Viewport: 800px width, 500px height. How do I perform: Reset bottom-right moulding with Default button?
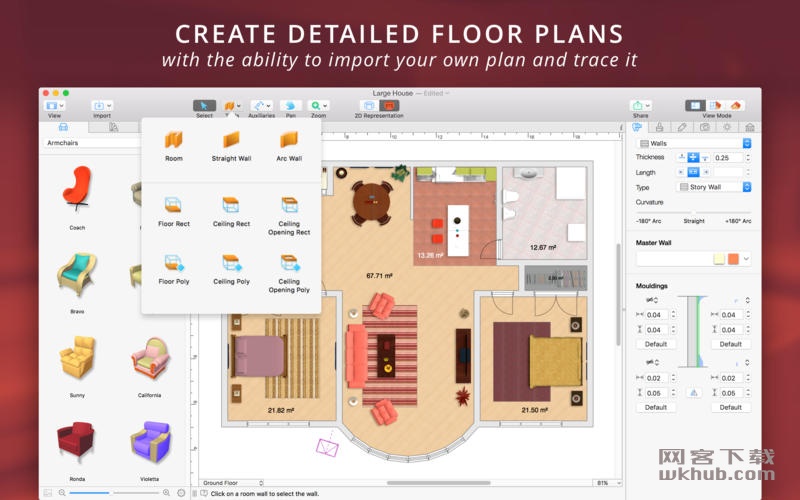pyautogui.click(x=730, y=408)
